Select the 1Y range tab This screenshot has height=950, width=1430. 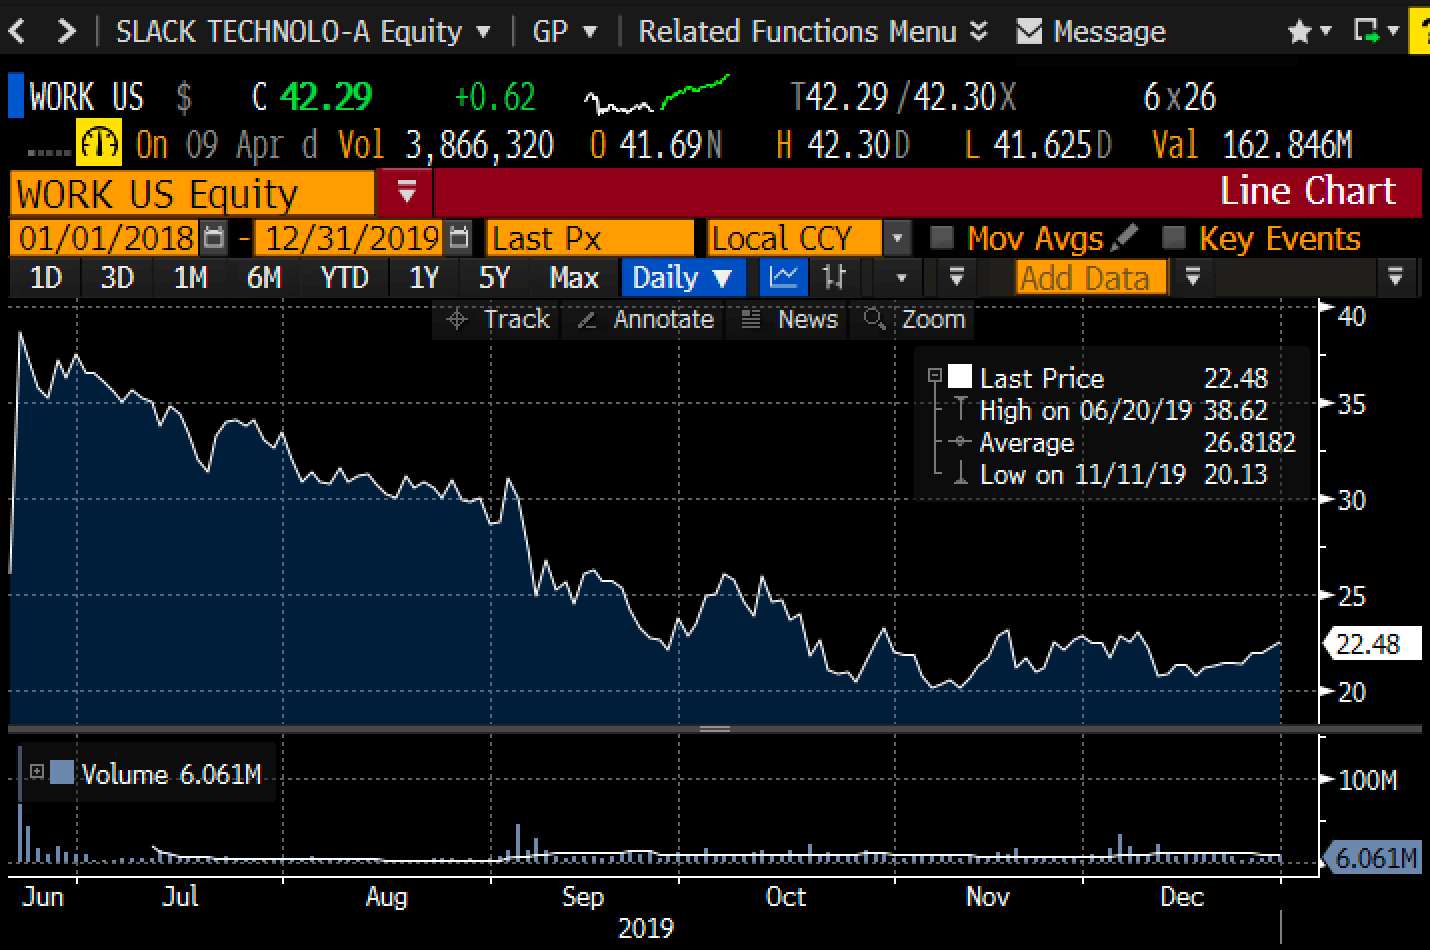[x=425, y=277]
